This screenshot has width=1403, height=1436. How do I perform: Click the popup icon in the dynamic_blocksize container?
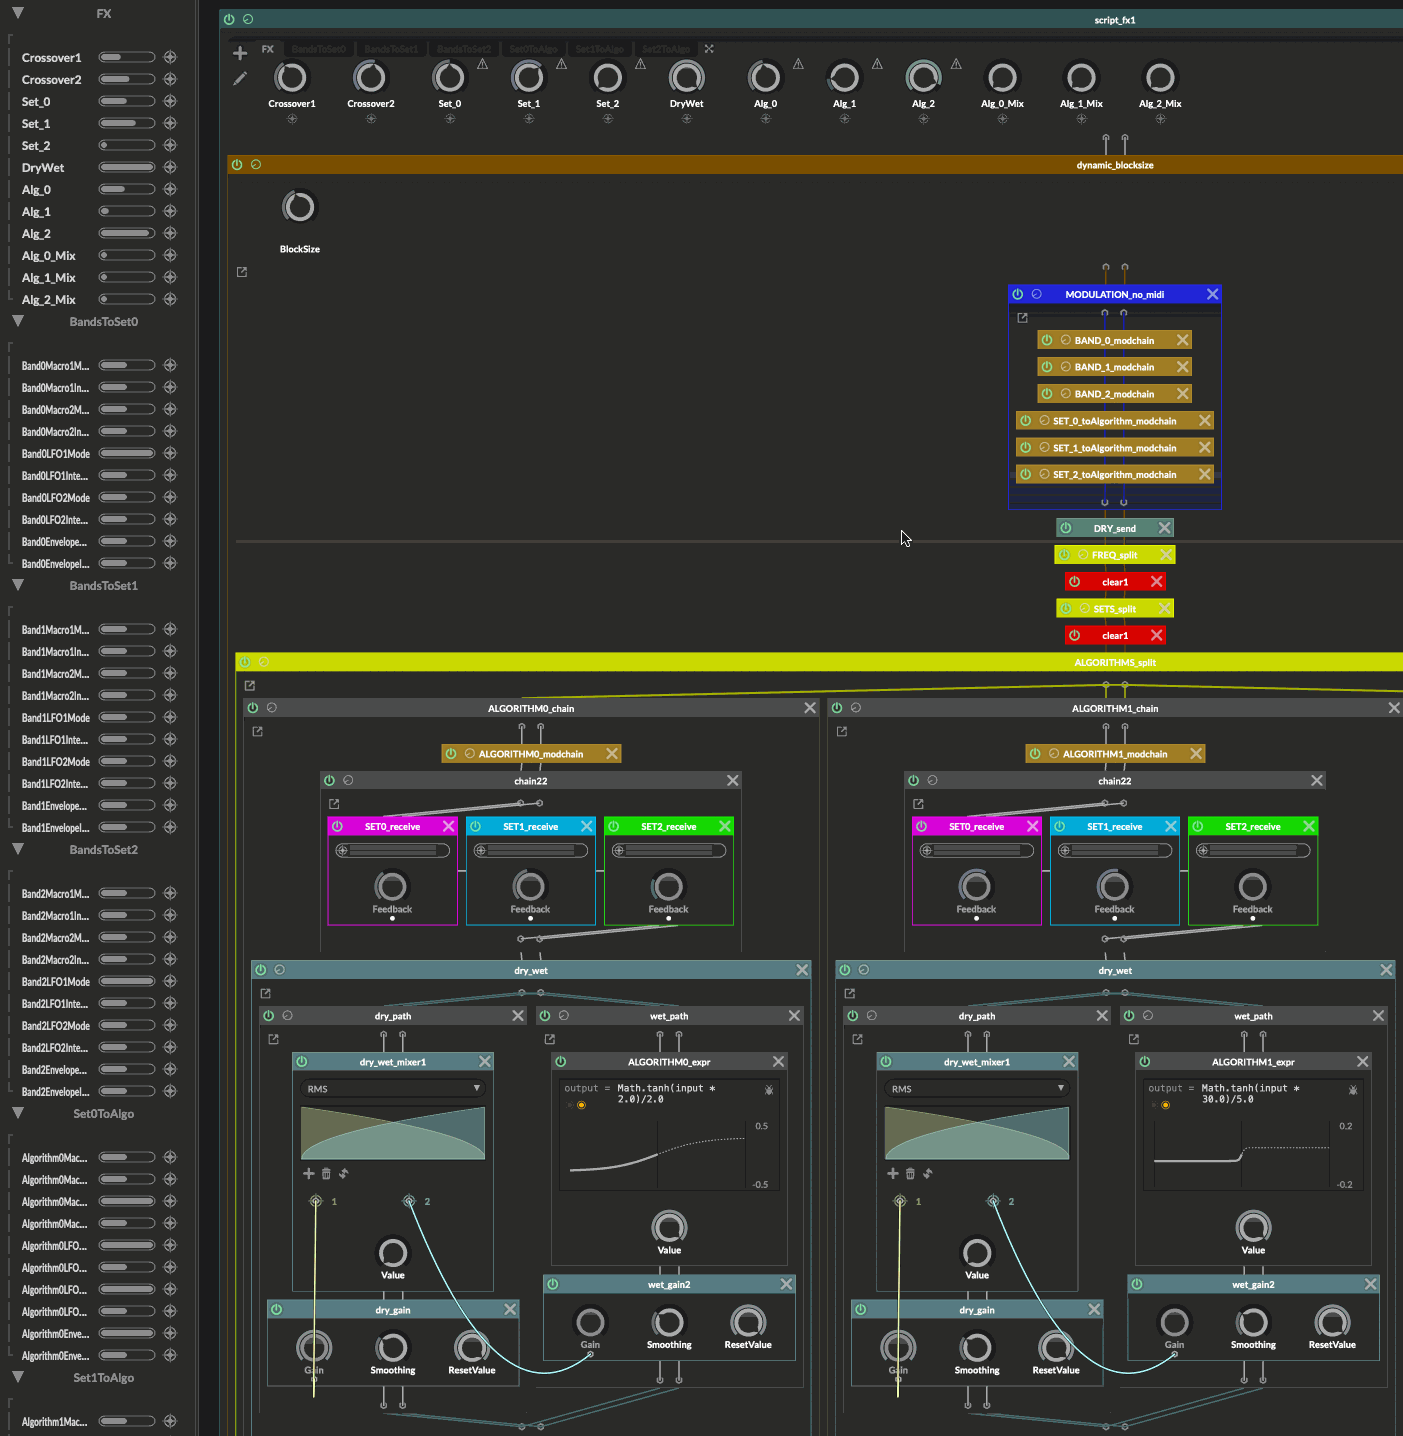242,272
